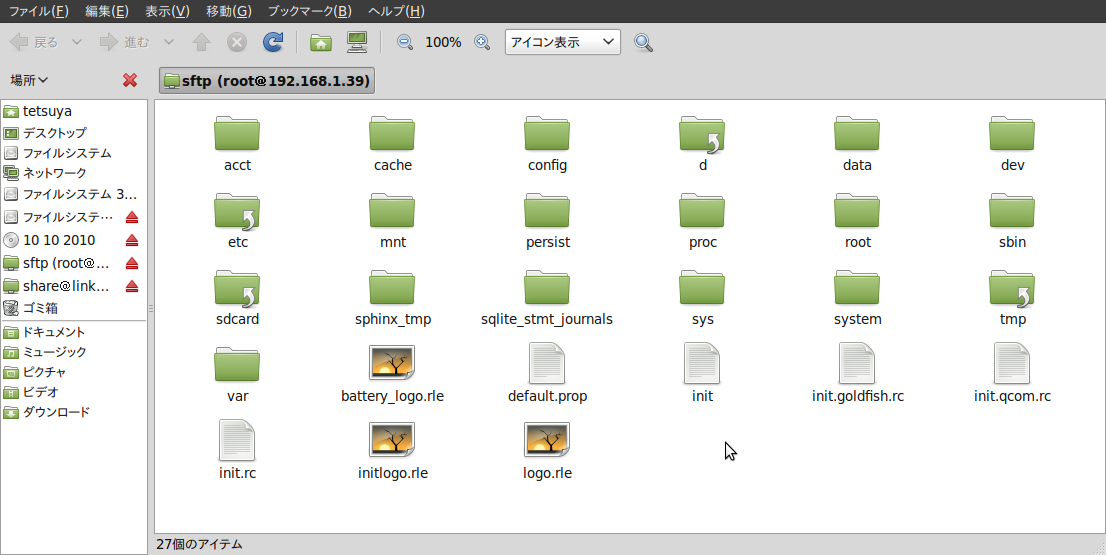Click the Stop loading icon
The width and height of the screenshot is (1106, 555).
[237, 42]
